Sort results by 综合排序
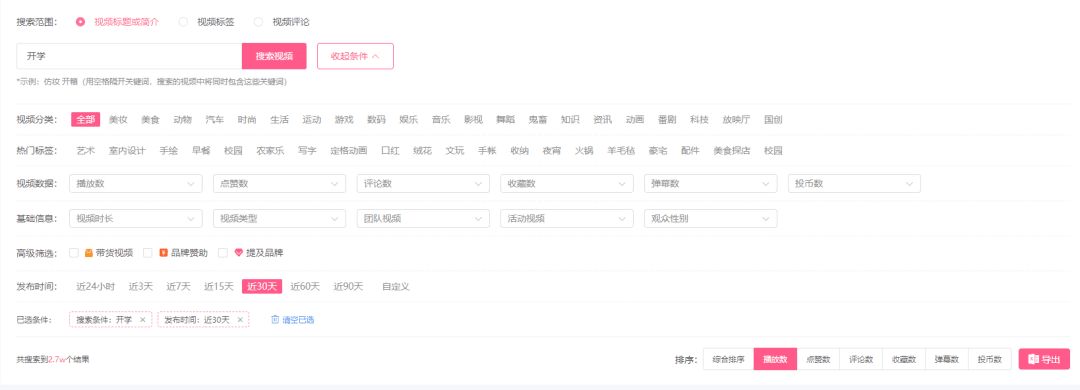The height and width of the screenshot is (390, 1080). tap(728, 359)
